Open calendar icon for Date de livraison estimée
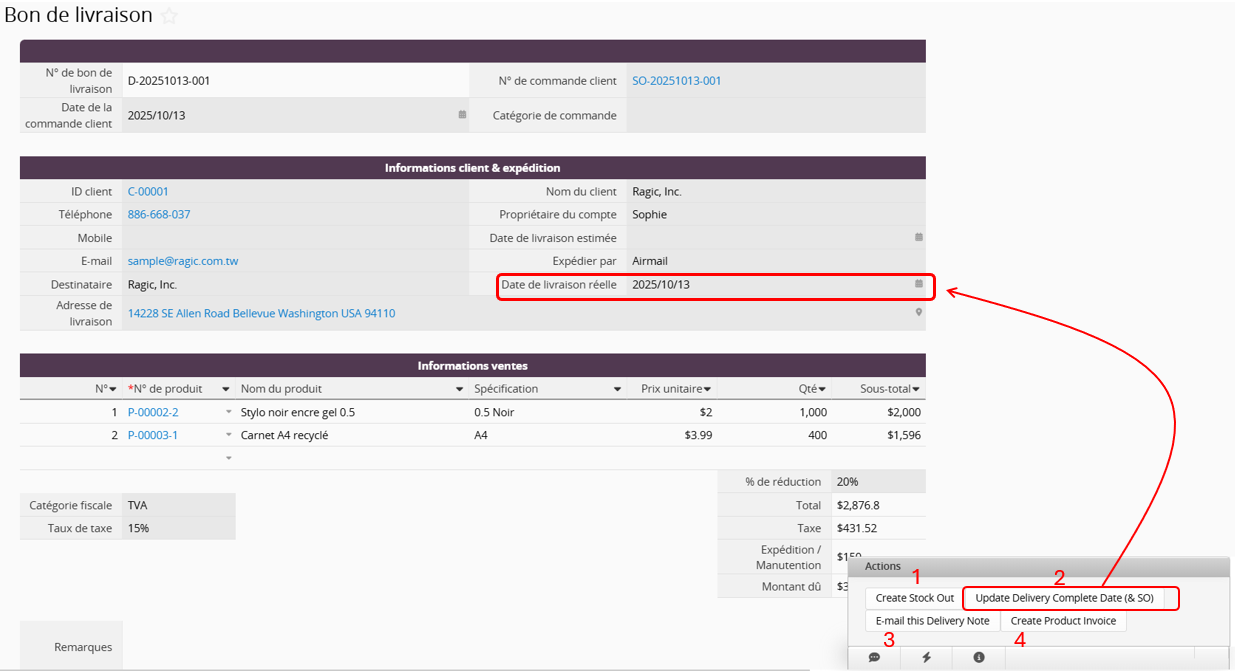The width and height of the screenshot is (1235, 671). (918, 238)
